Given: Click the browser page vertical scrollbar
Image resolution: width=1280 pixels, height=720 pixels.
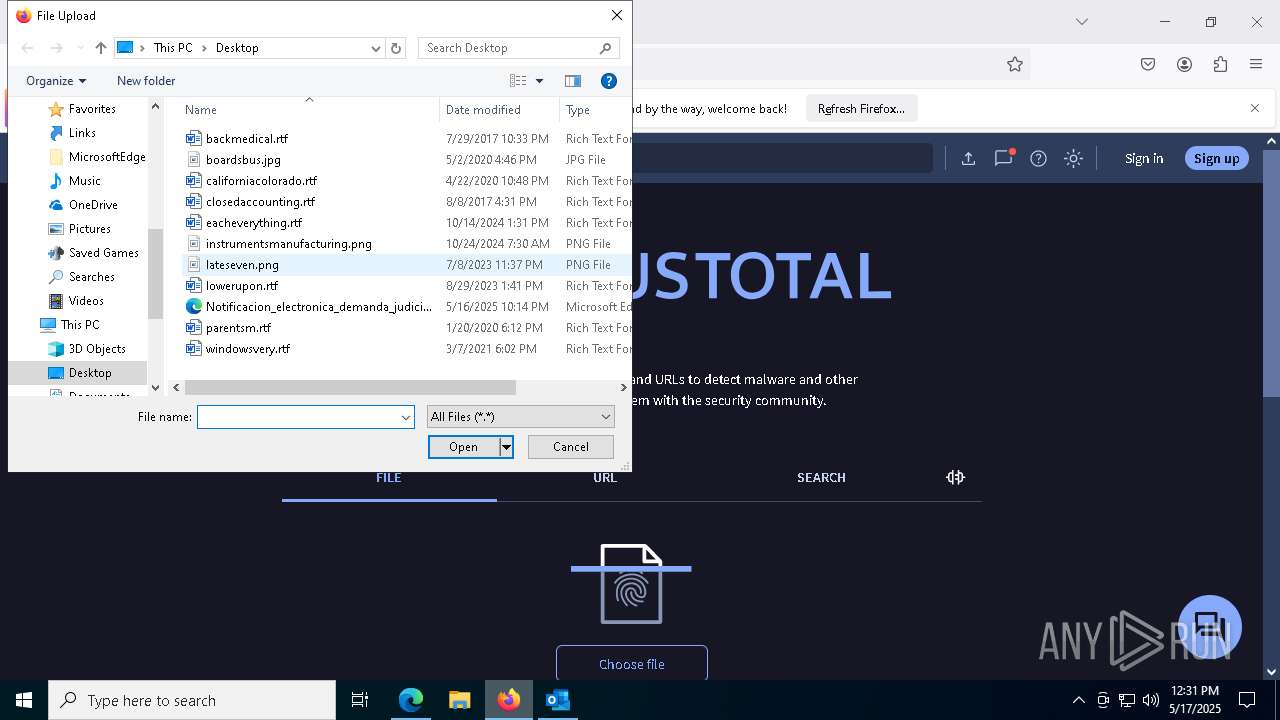Looking at the screenshot, I should (x=1271, y=272).
